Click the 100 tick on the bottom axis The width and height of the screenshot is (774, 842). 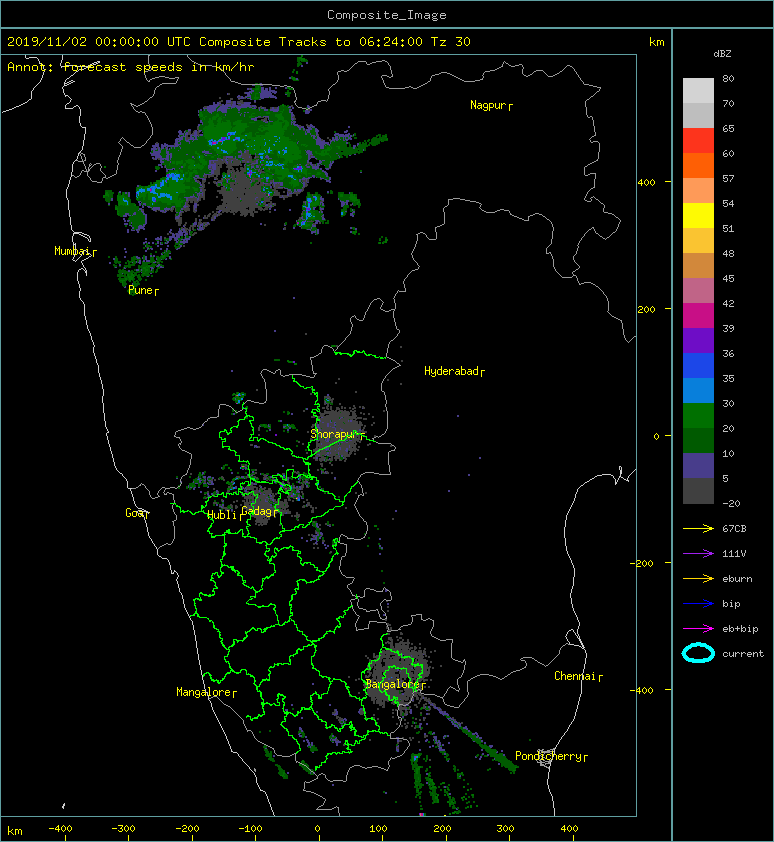tap(379, 829)
